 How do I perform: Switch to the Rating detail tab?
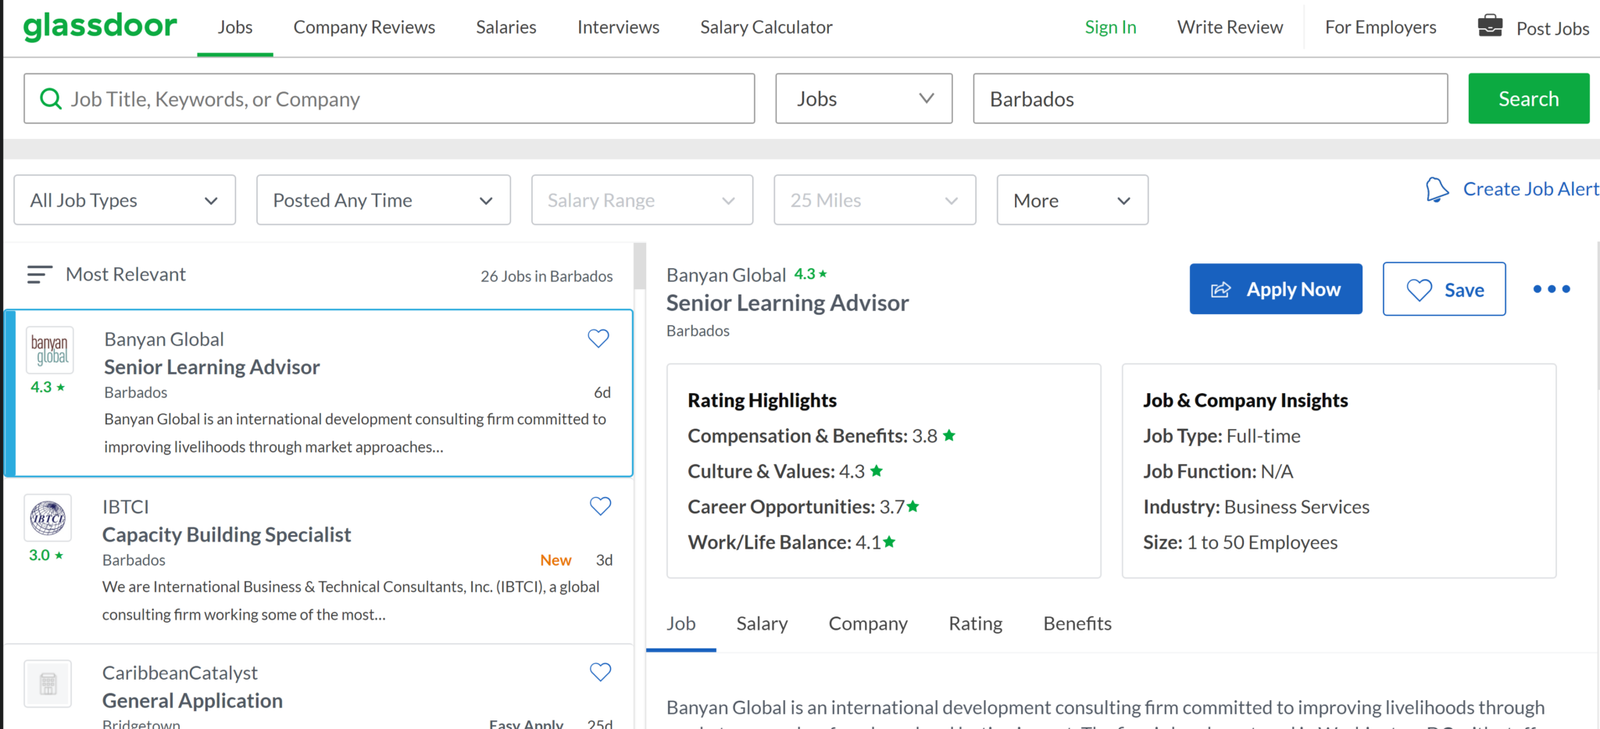point(975,623)
